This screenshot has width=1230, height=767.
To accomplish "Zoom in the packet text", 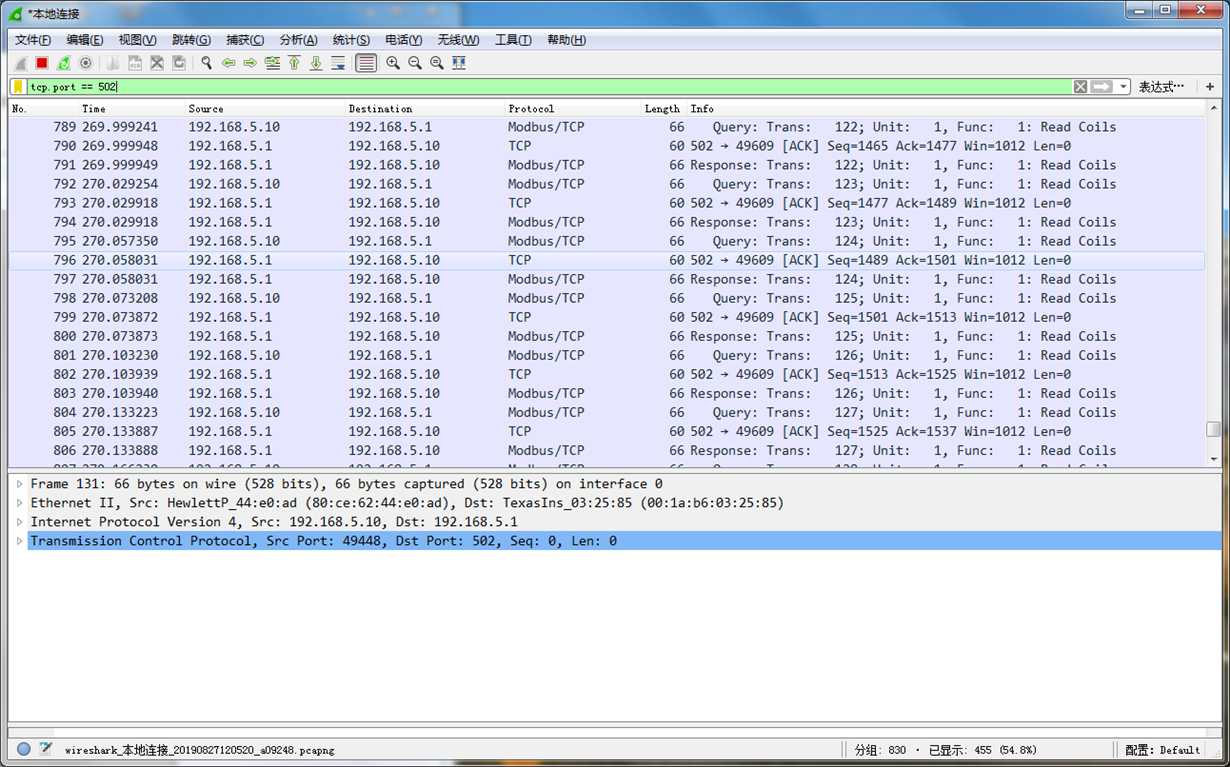I will click(x=393, y=63).
